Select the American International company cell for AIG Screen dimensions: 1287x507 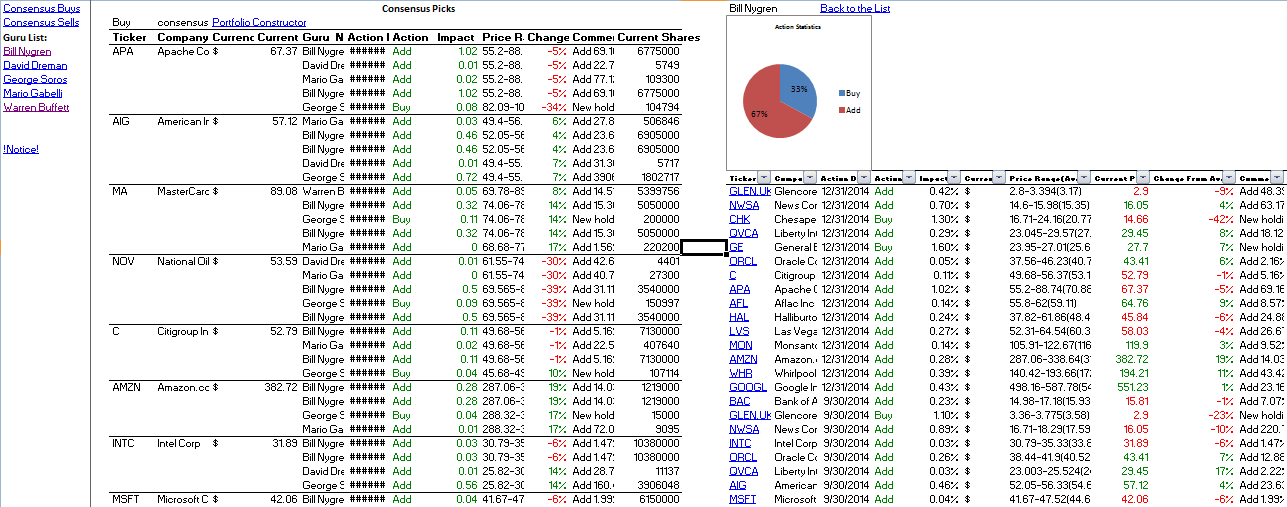183,121
